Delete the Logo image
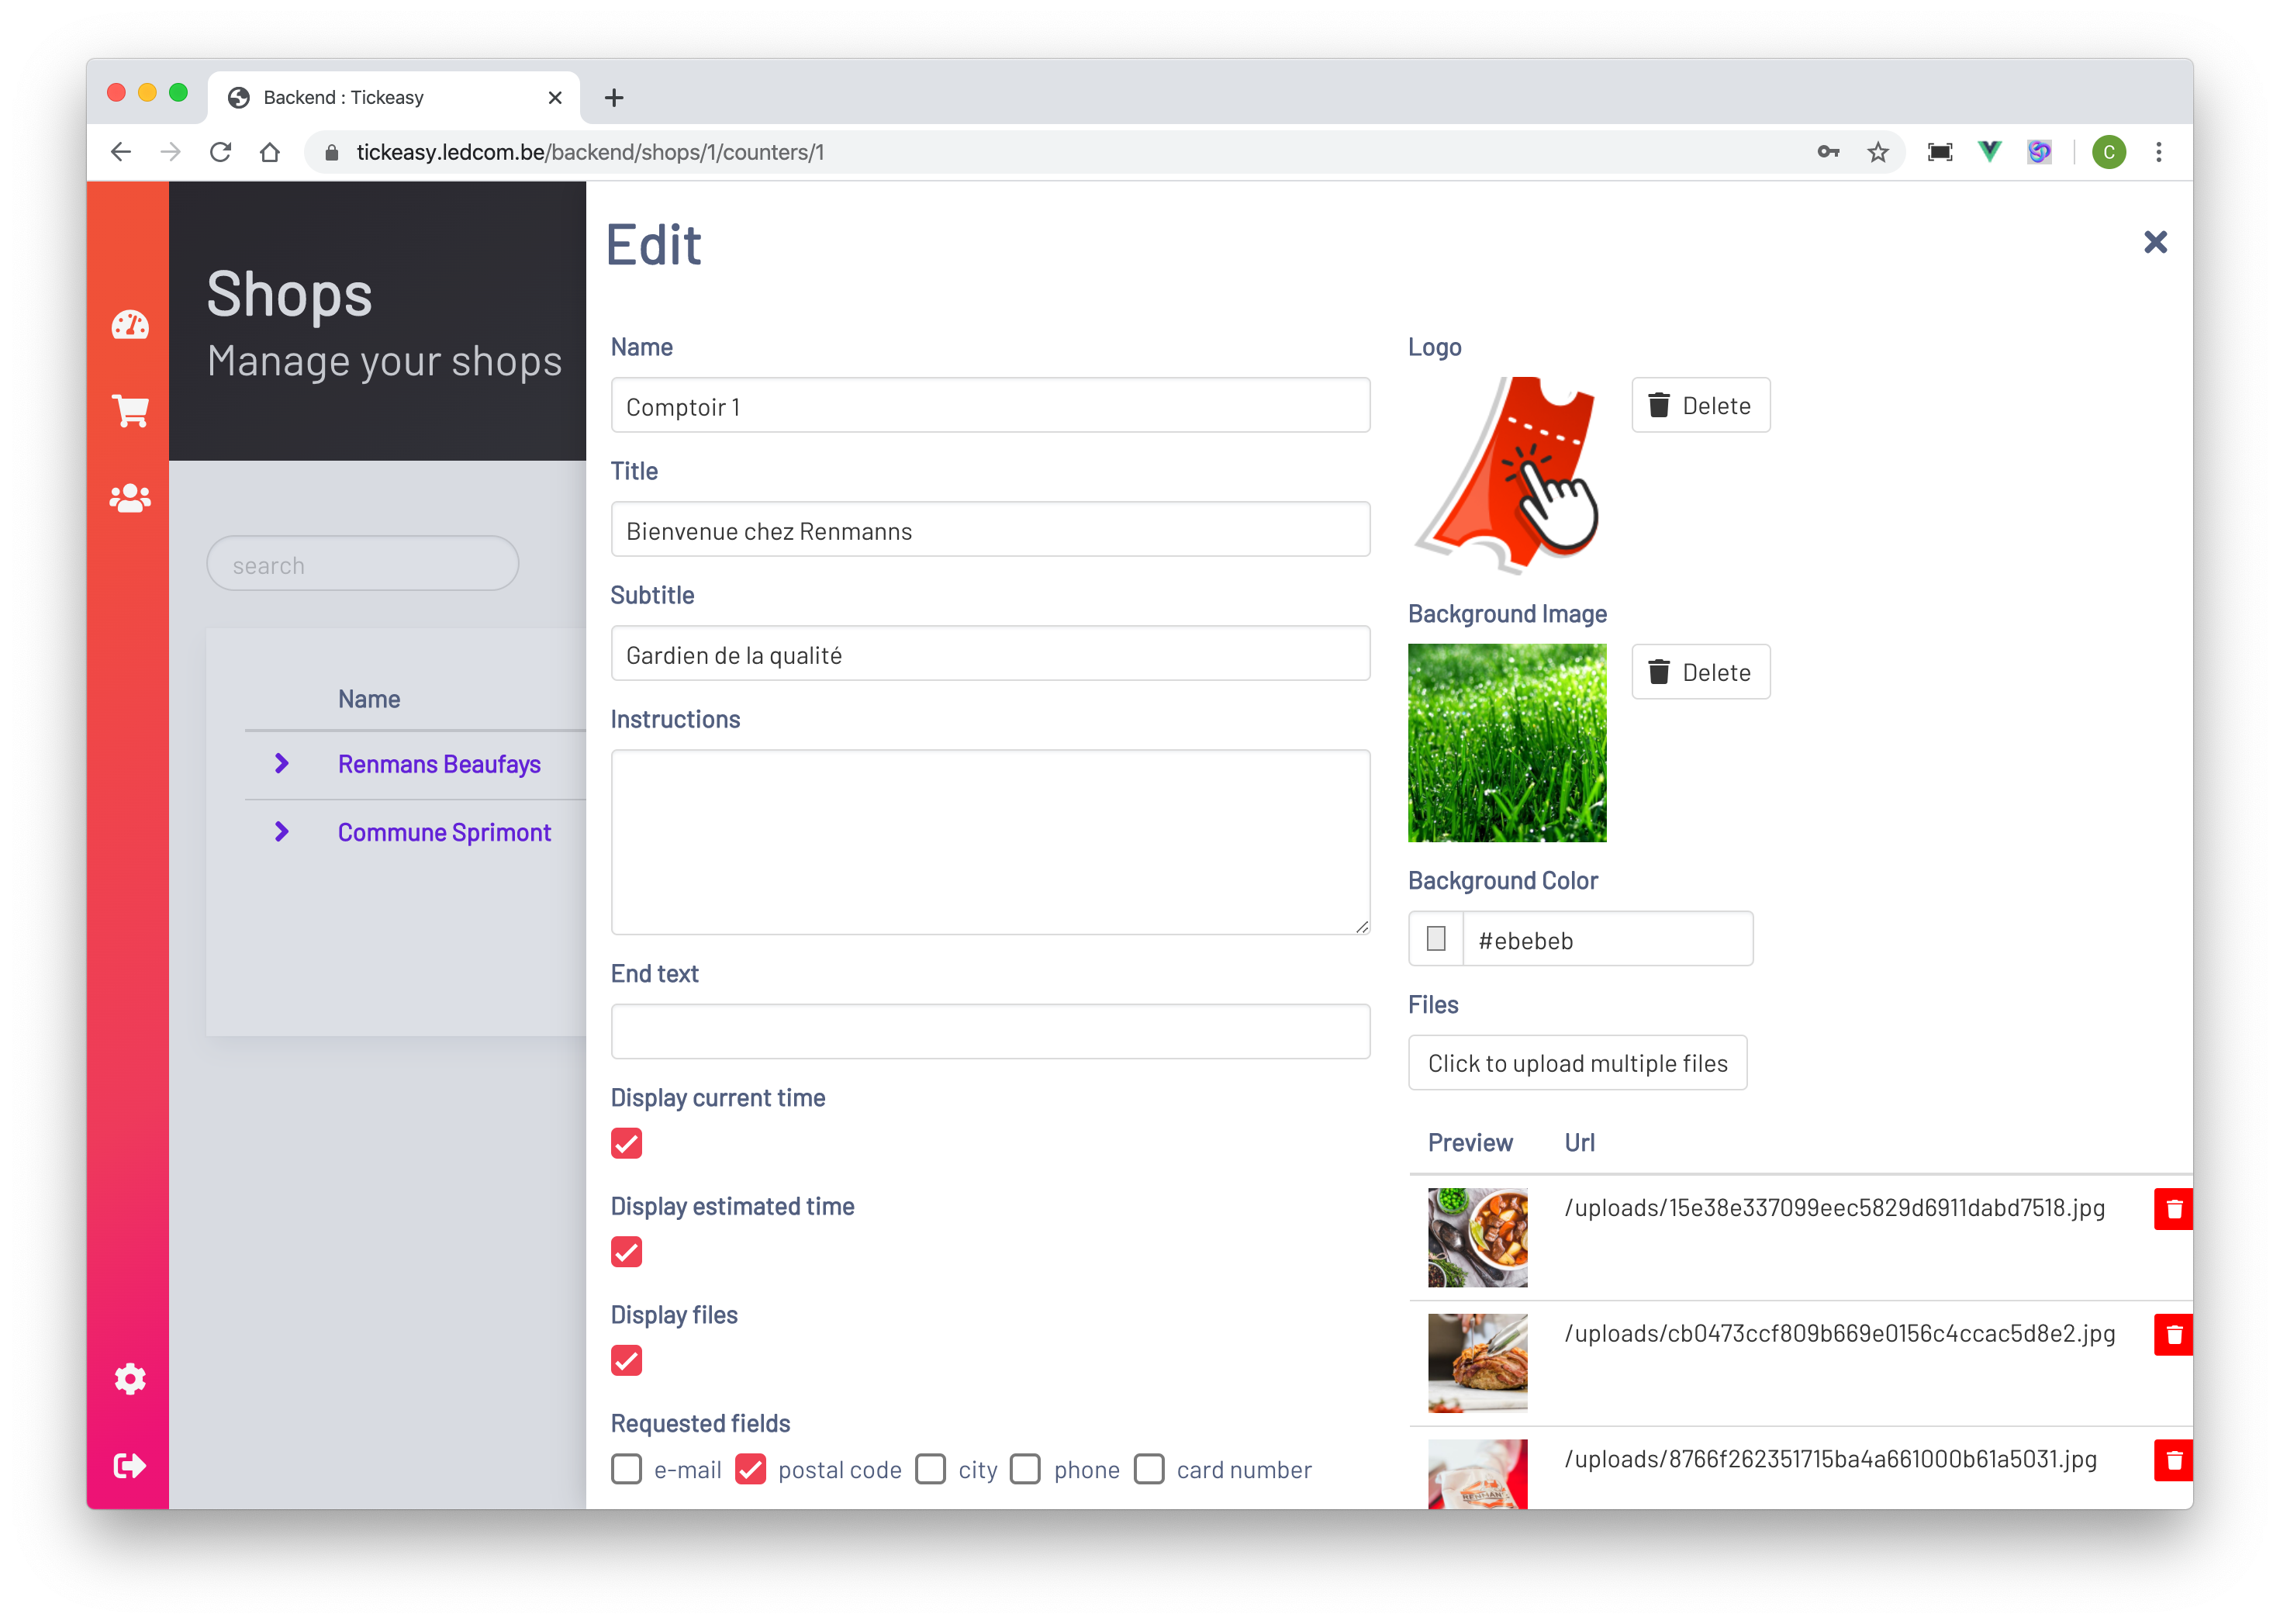 coord(1700,405)
